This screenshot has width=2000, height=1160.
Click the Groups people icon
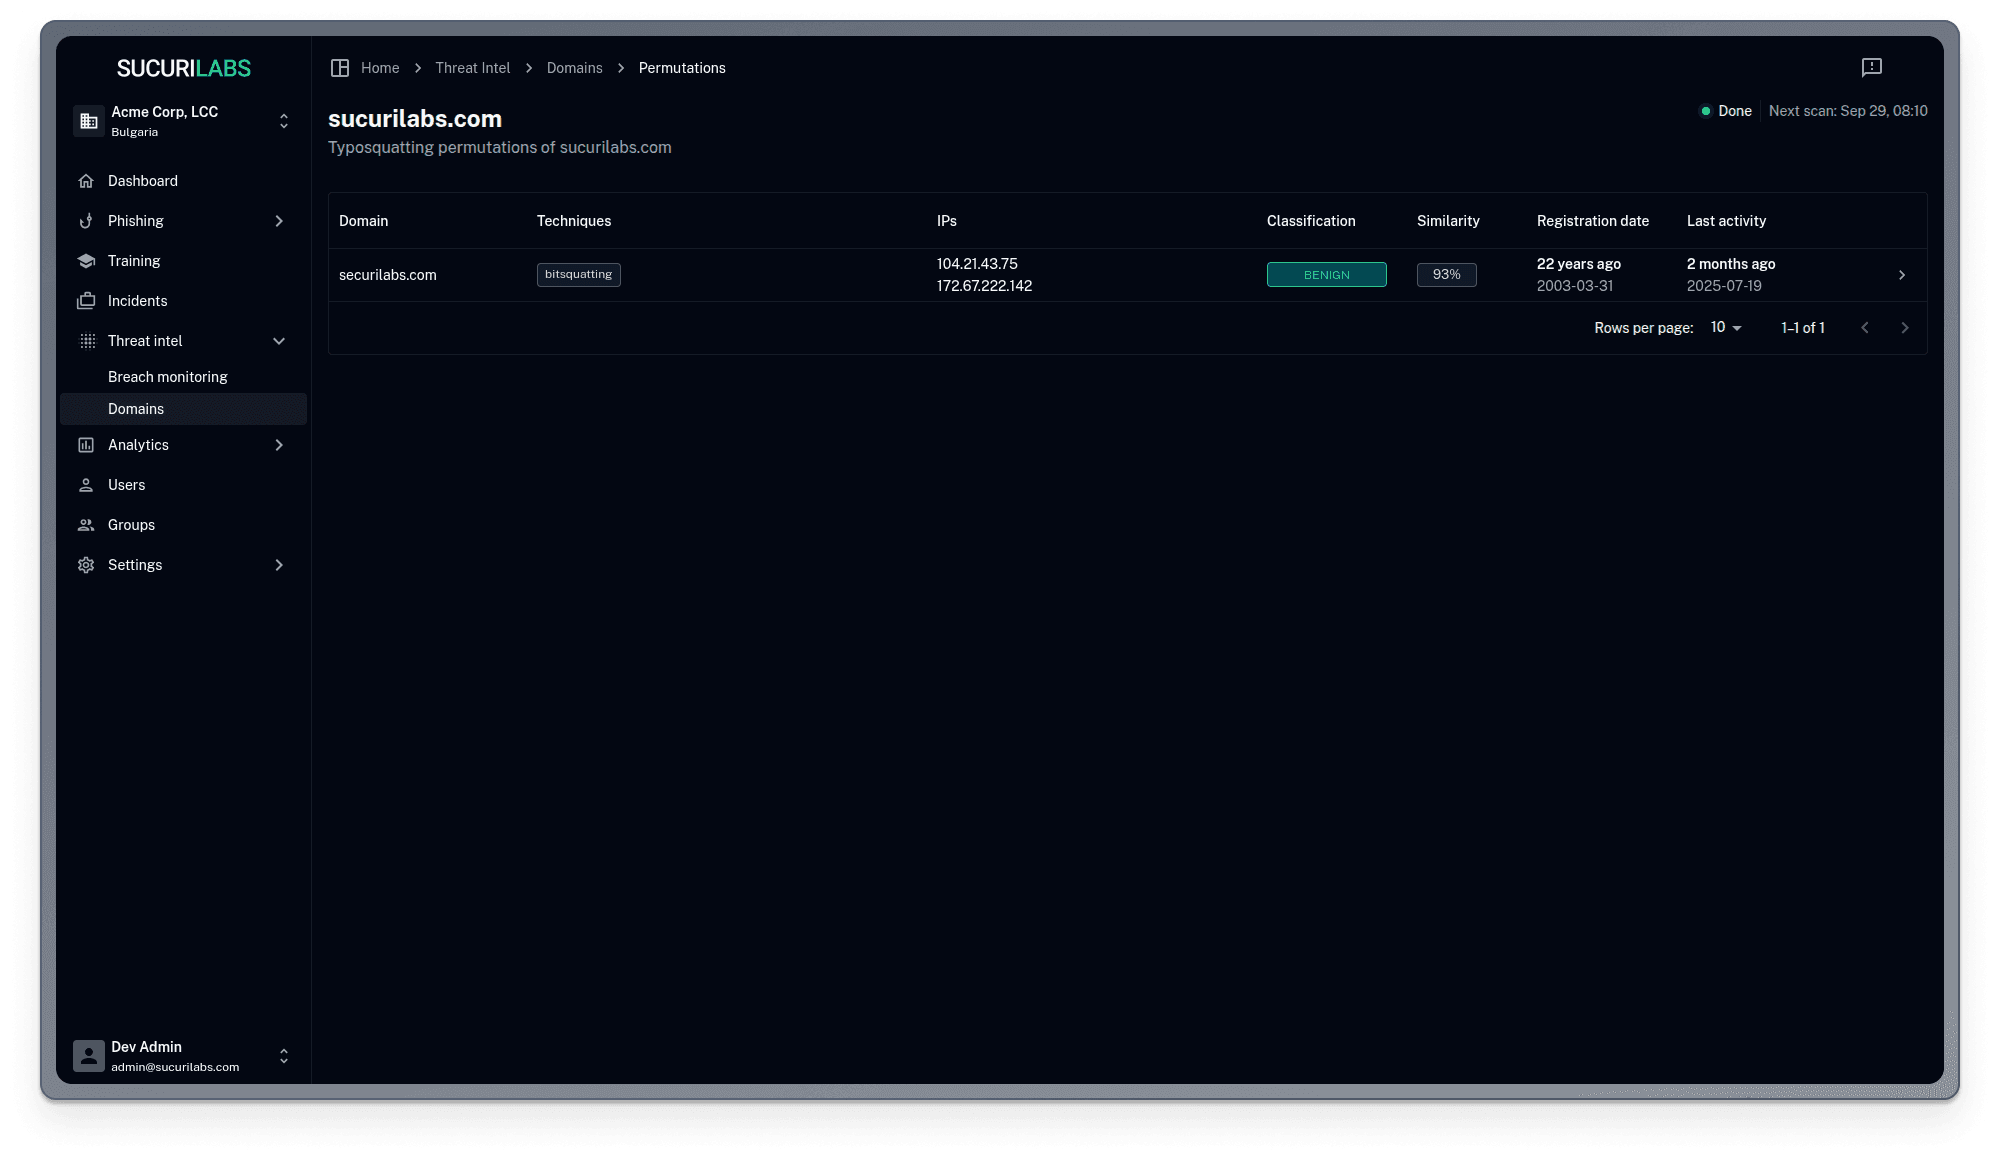click(x=86, y=525)
